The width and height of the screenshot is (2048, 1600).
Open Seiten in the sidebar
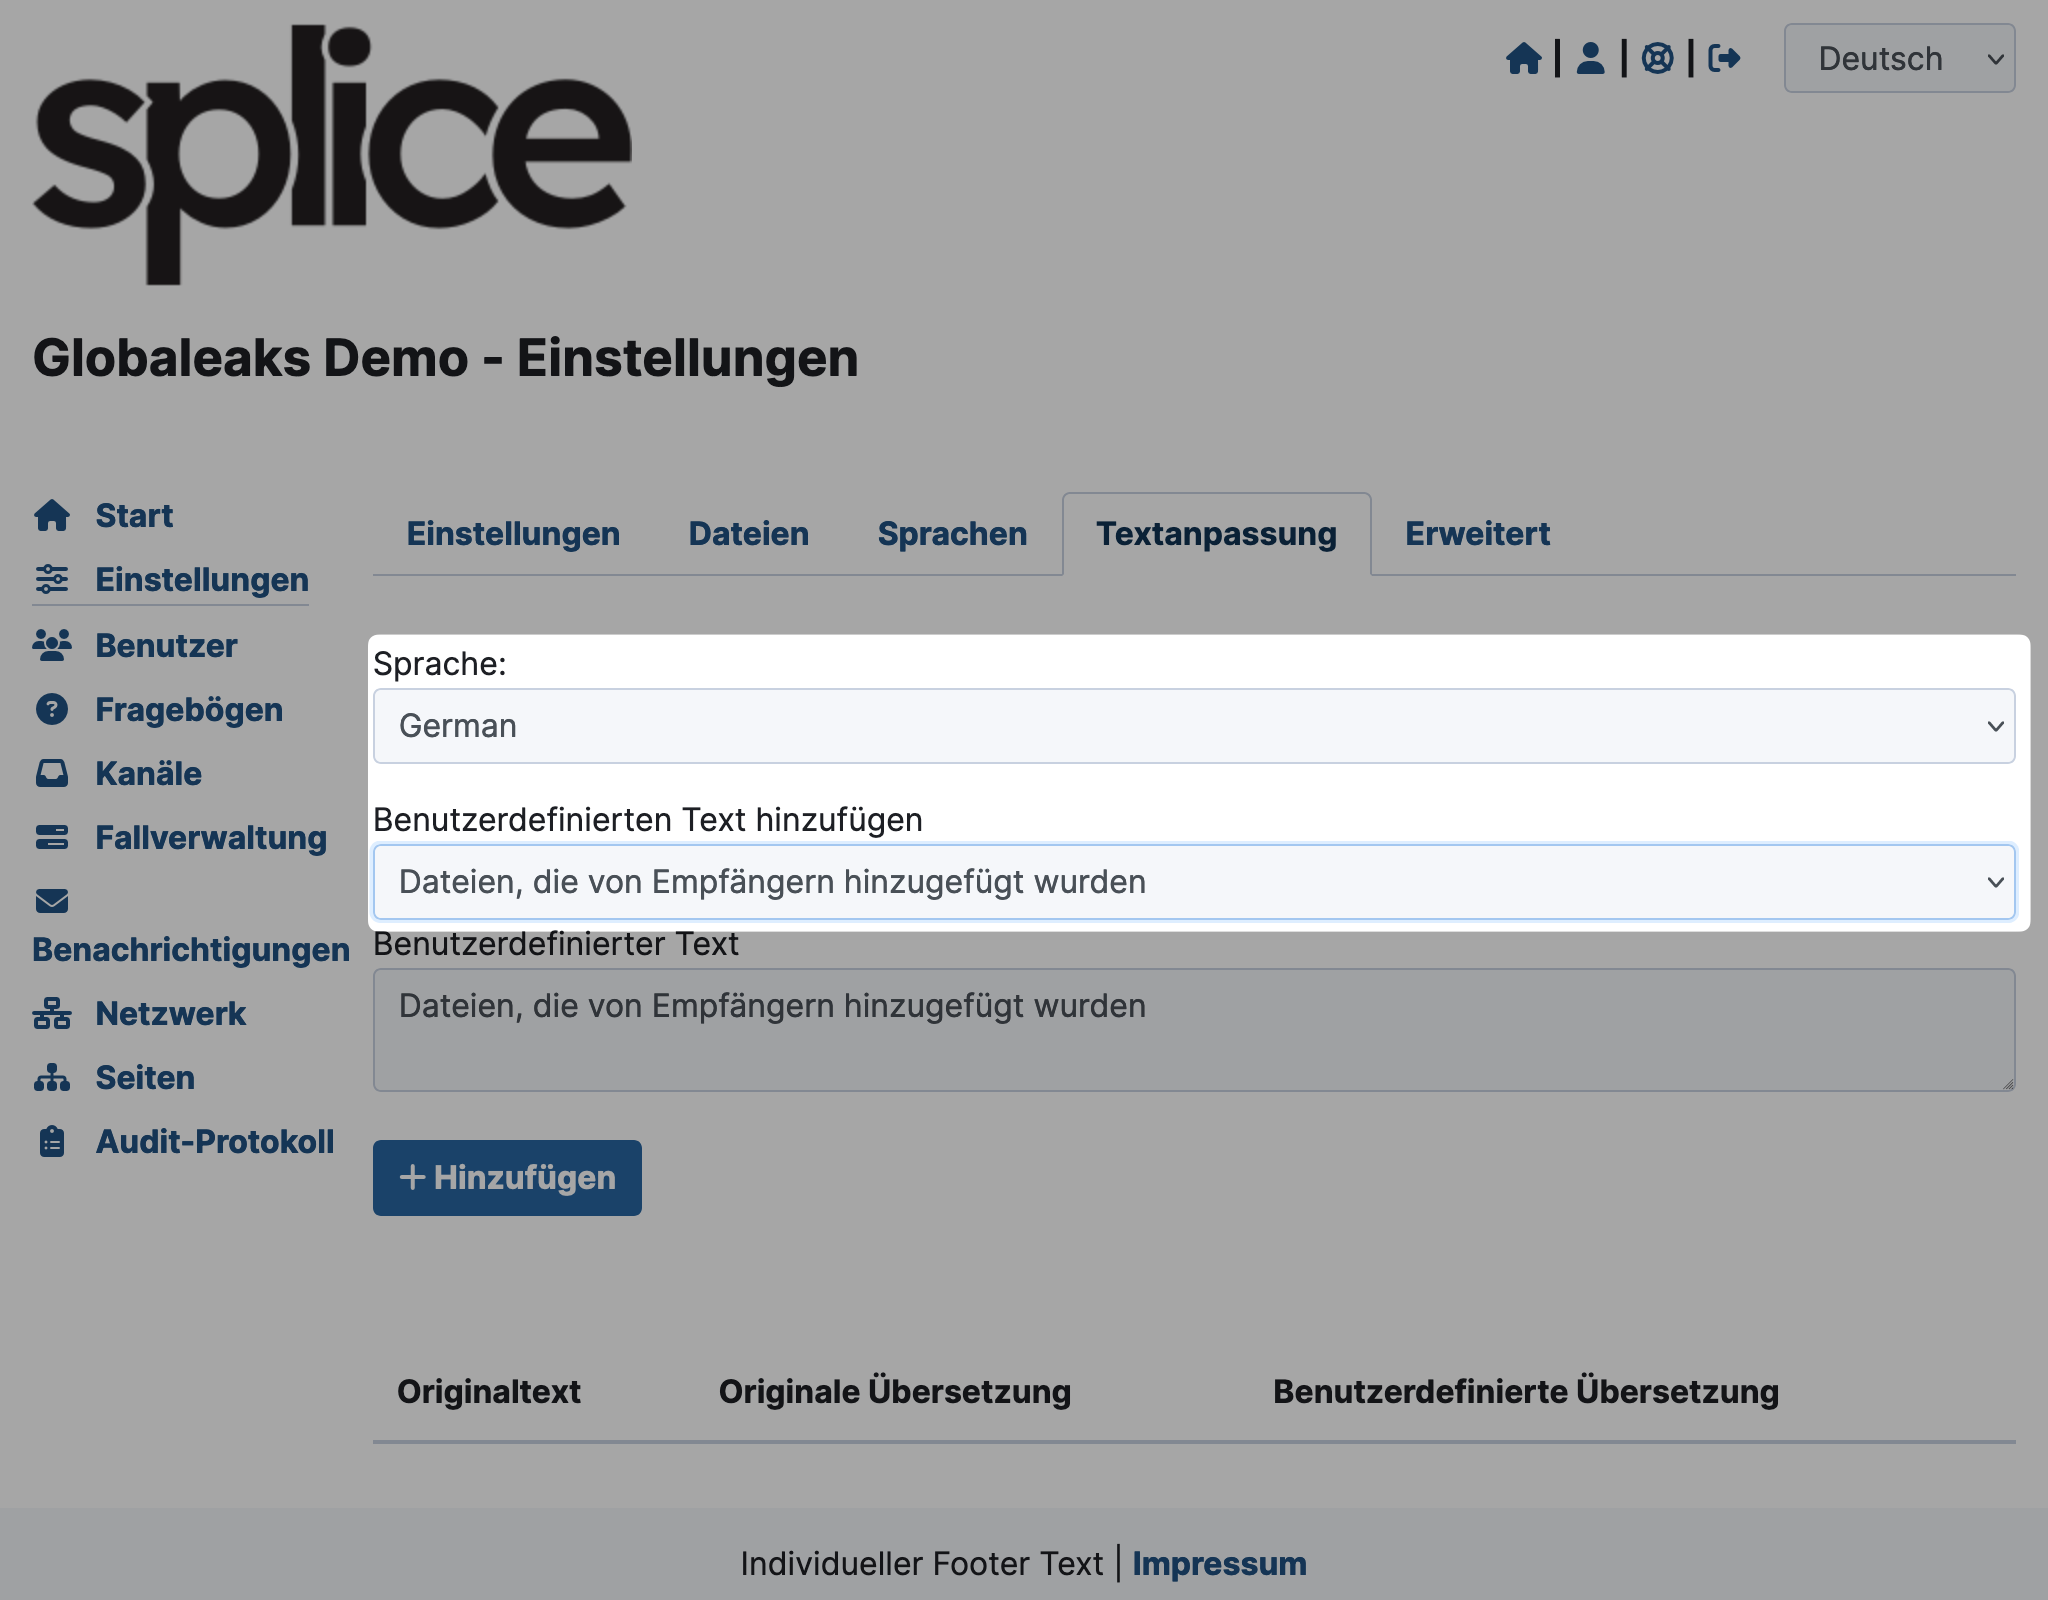[145, 1078]
